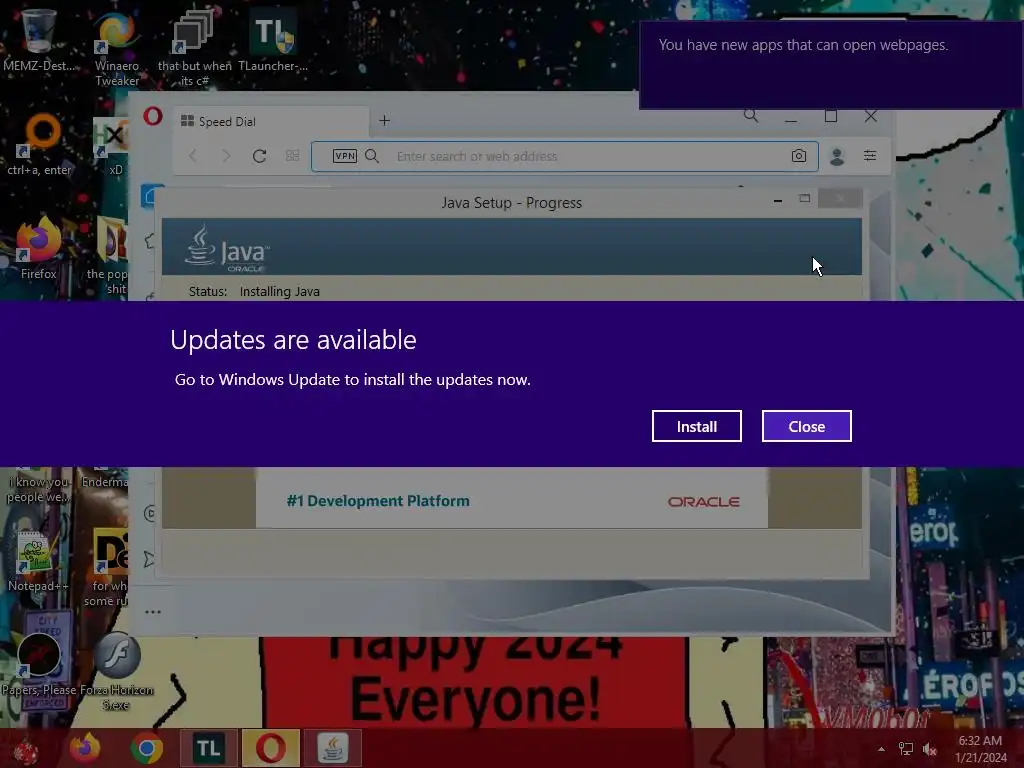Open the Notepad++ desktop shortcut
Viewport: 1024px width, 768px height.
pos(38,562)
